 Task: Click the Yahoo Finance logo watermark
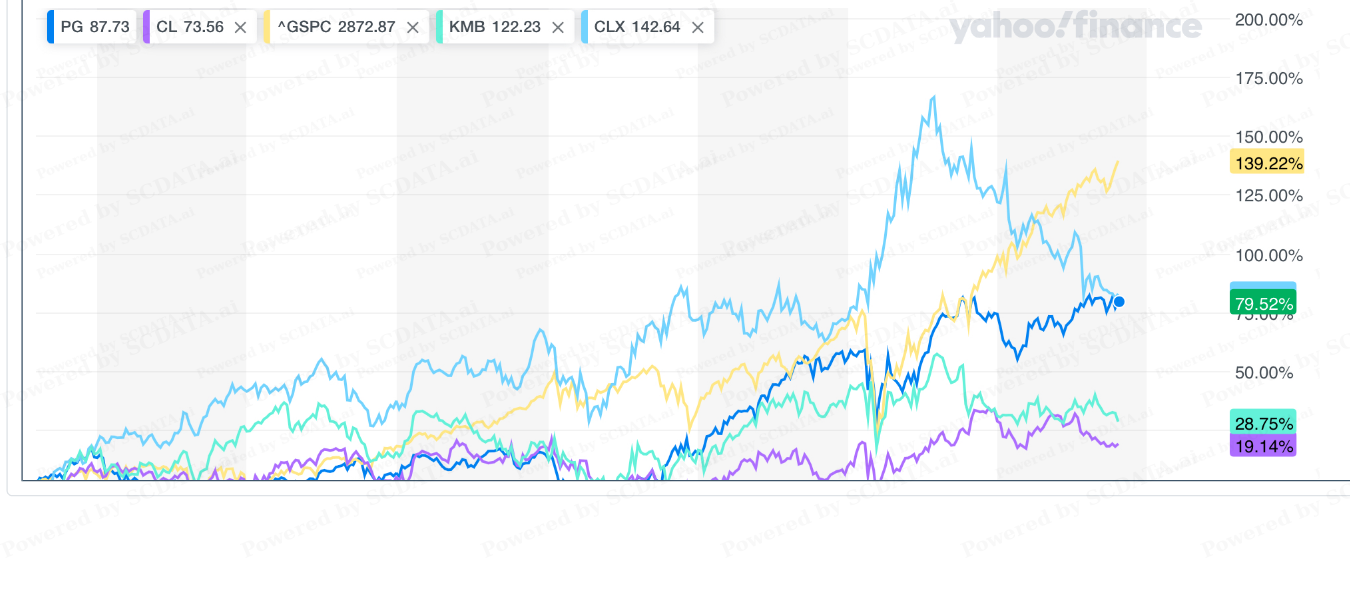coord(1075,28)
